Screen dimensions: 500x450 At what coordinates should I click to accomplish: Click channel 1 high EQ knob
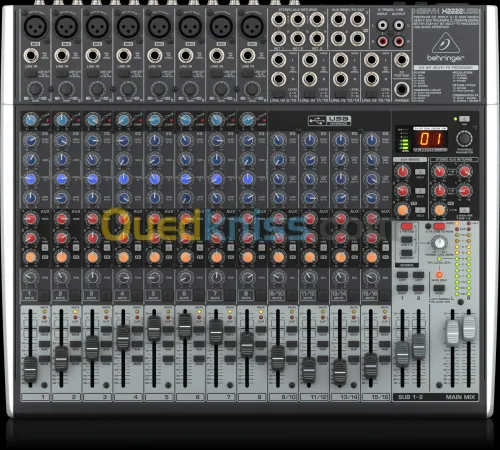coord(31,141)
